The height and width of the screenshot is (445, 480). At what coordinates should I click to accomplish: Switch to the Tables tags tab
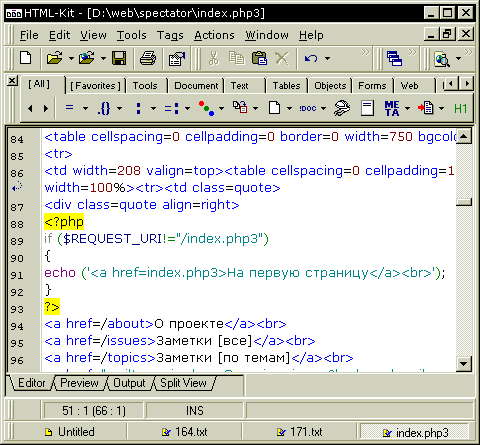point(286,86)
